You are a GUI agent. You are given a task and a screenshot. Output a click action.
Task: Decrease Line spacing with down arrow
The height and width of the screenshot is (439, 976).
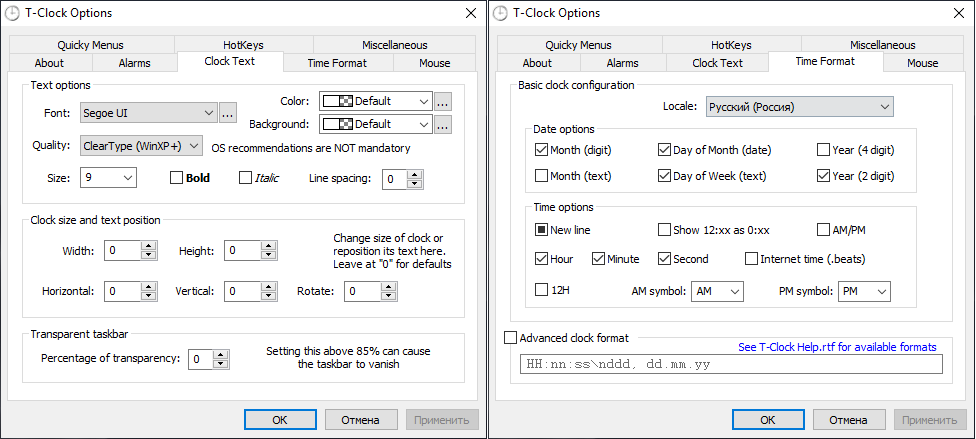click(x=416, y=184)
